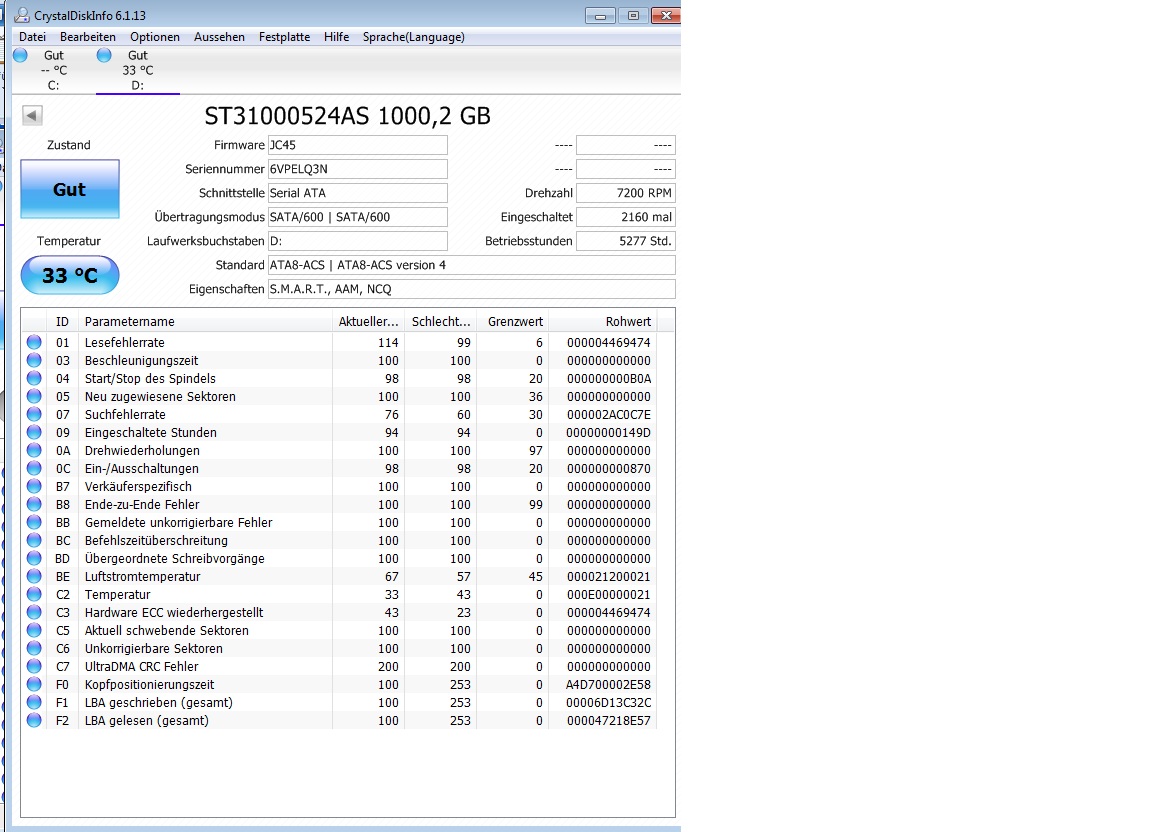Select drive C: disk tab
1152x832 pixels.
(x=54, y=71)
